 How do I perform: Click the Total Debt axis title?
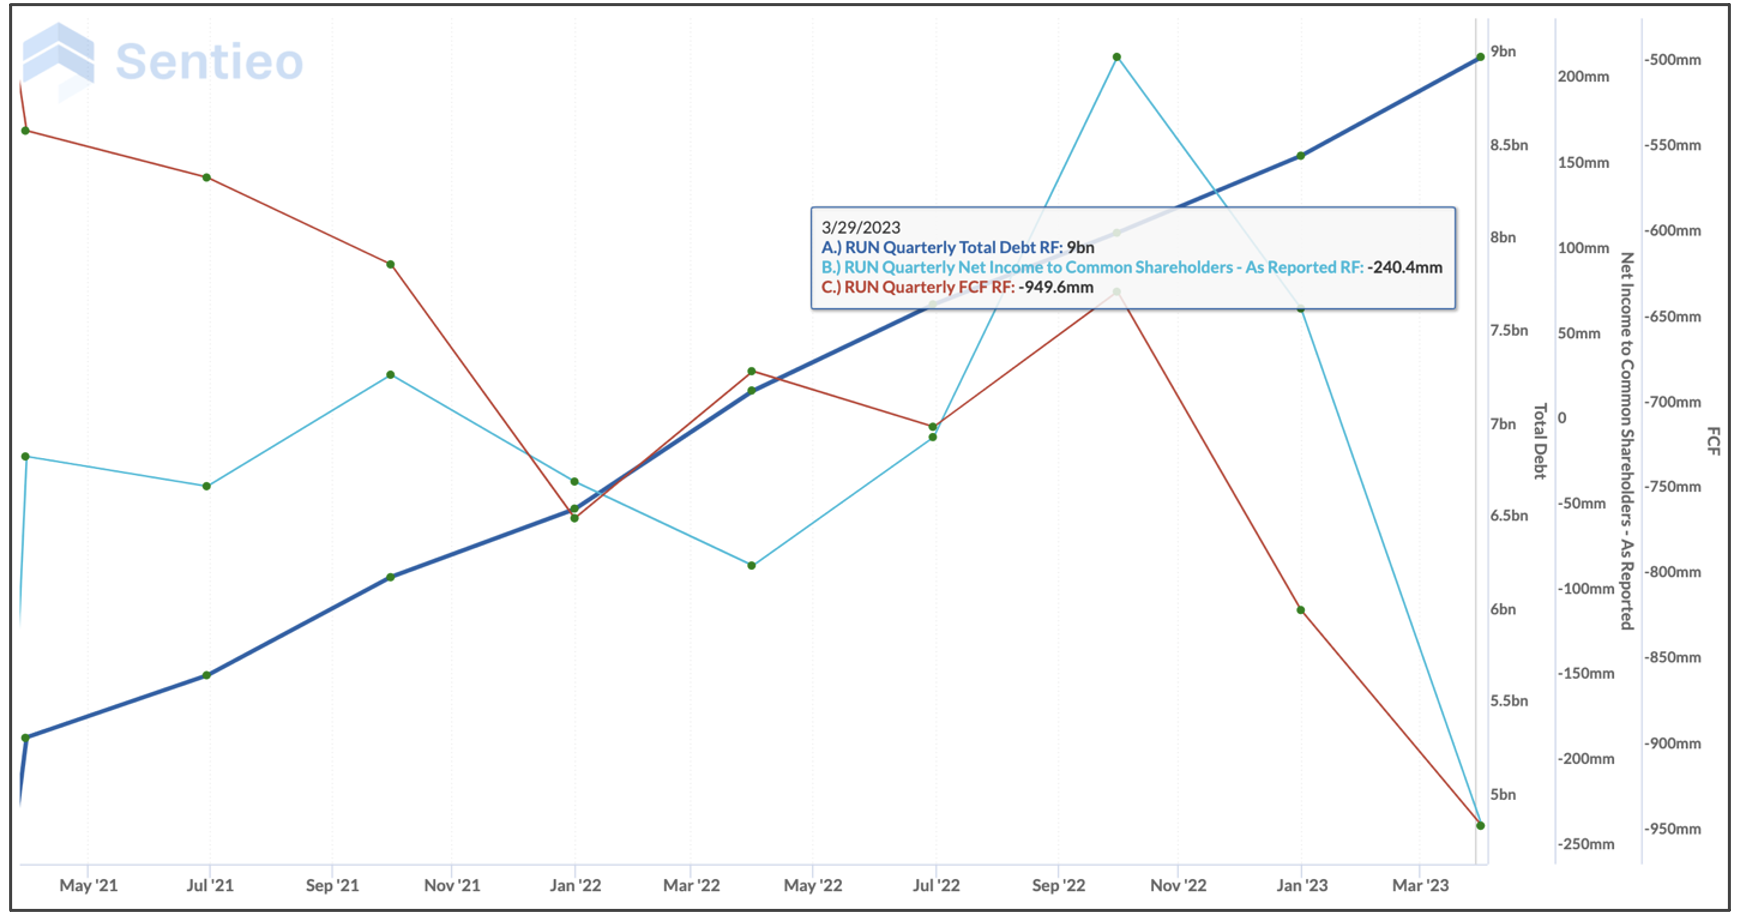(1540, 441)
